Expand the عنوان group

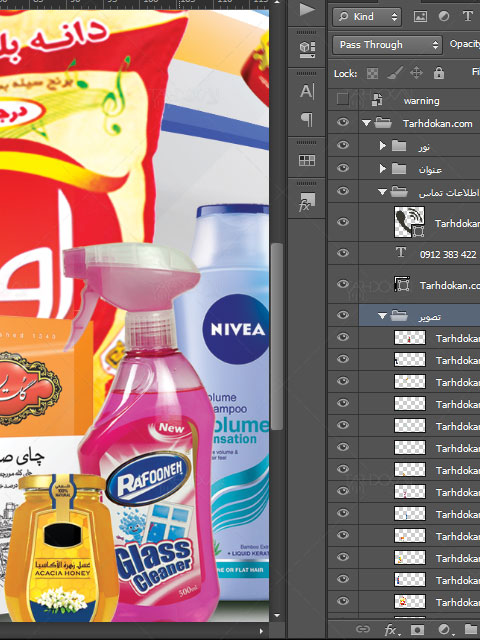(382, 168)
